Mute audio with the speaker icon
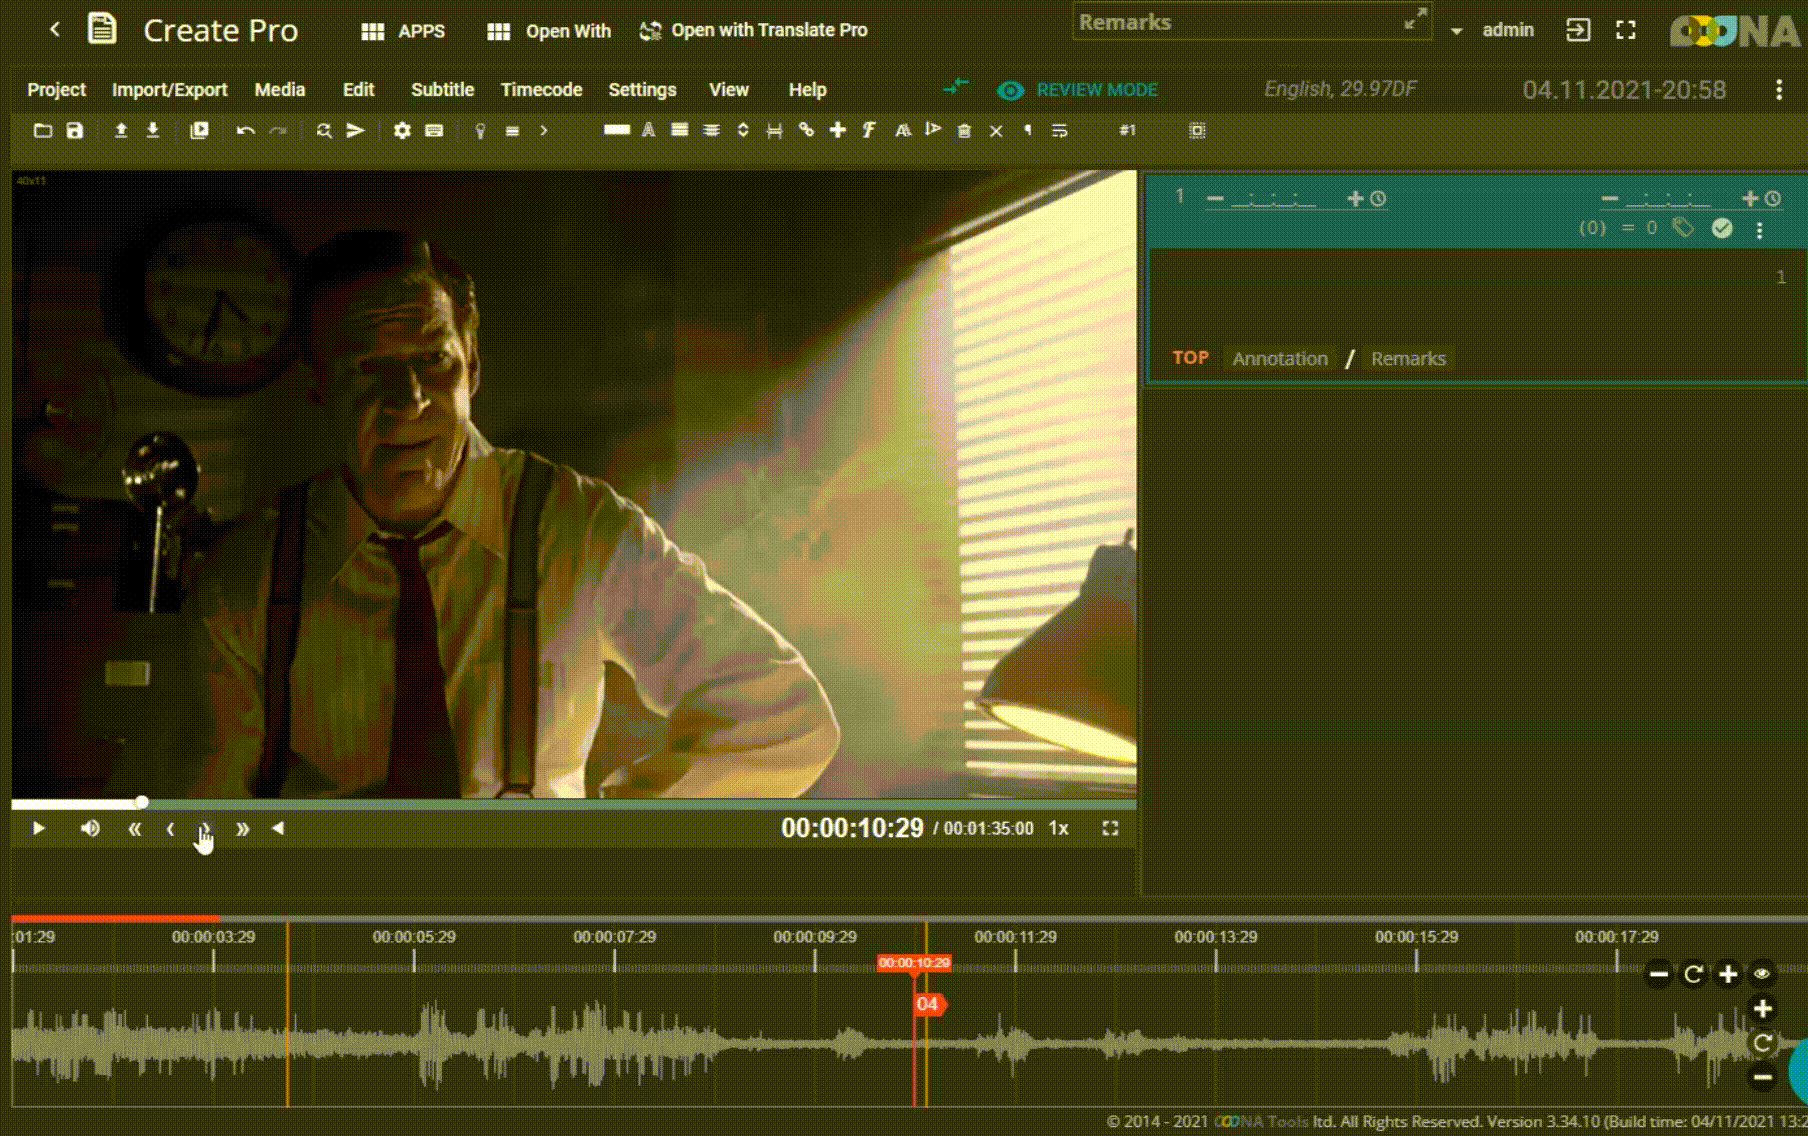1808x1136 pixels. (x=90, y=828)
